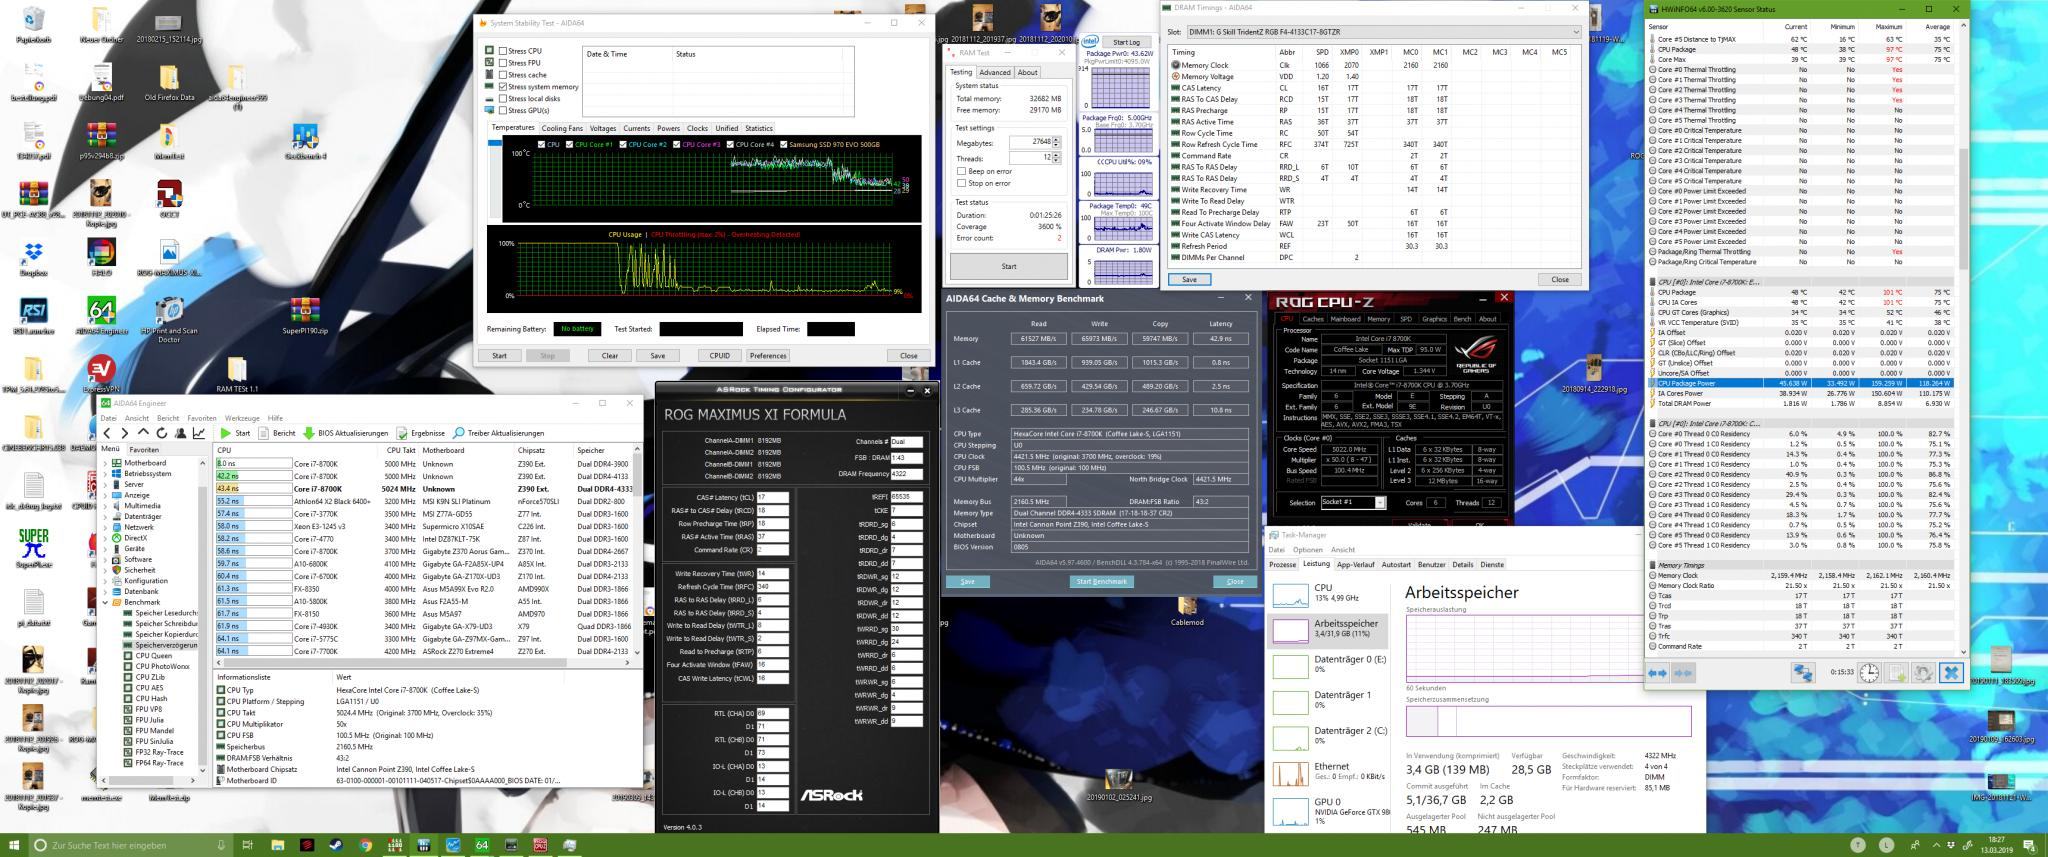Open the Papierkorb desktop icon

point(33,24)
